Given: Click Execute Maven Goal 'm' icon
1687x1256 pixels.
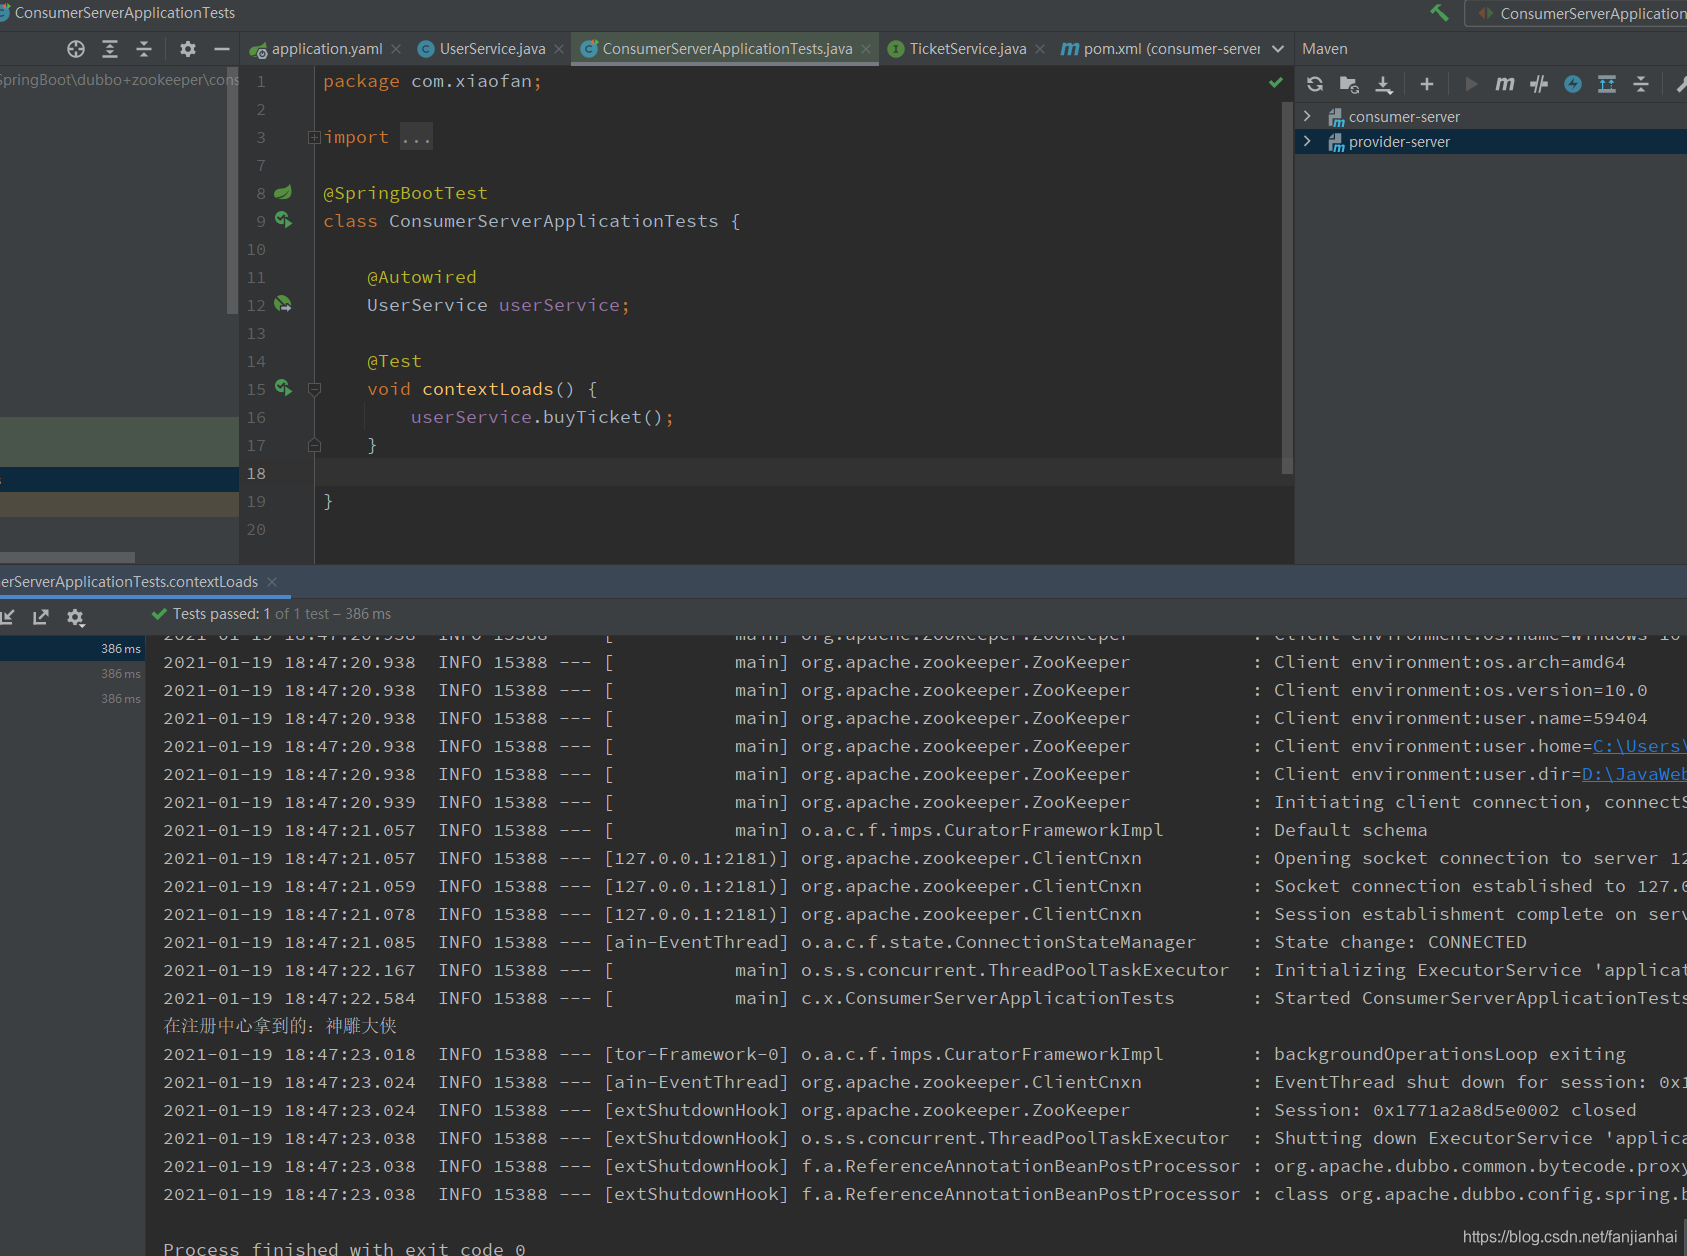Looking at the screenshot, I should click(x=1504, y=84).
